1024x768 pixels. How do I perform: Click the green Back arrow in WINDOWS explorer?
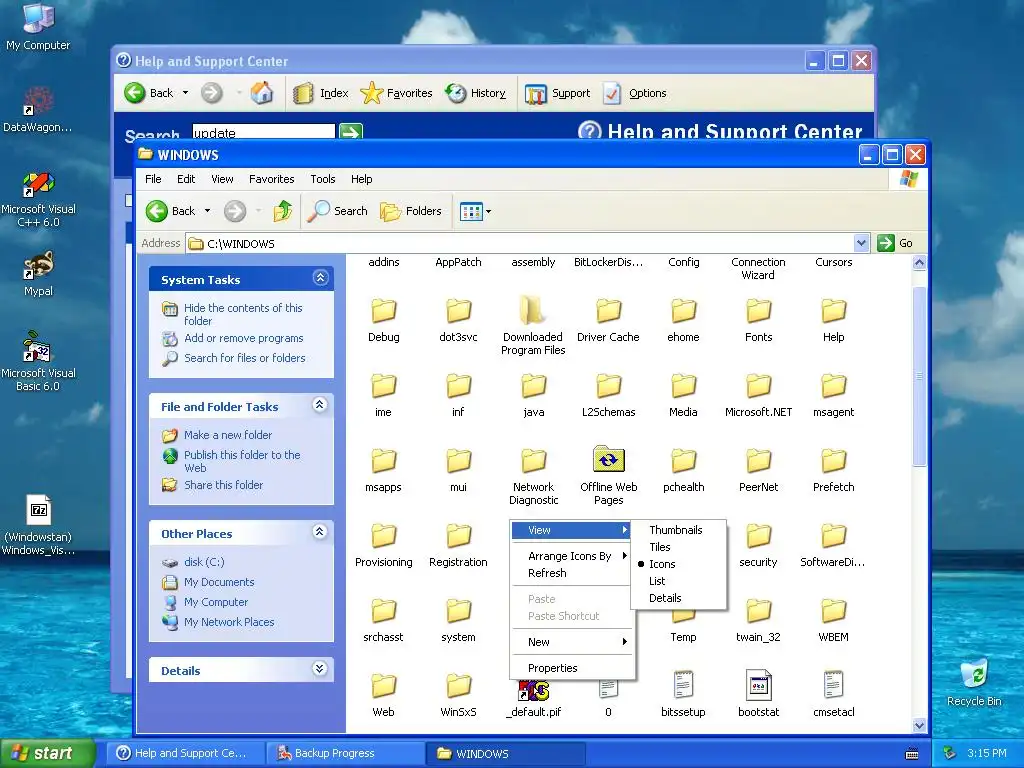(157, 211)
